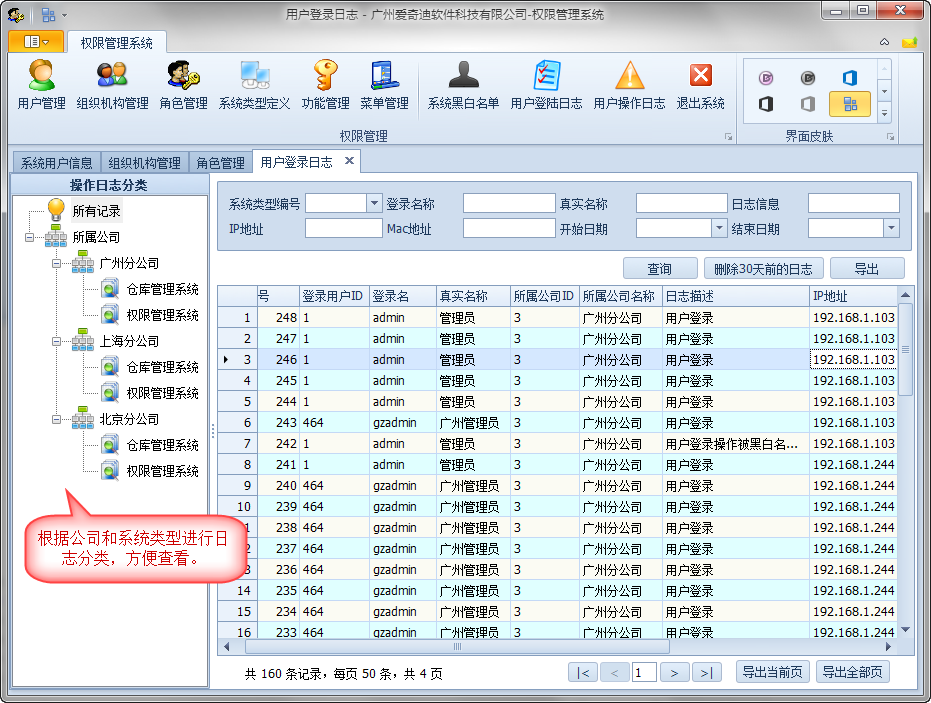
Task: Click the application menu button in orange
Action: tap(36, 41)
